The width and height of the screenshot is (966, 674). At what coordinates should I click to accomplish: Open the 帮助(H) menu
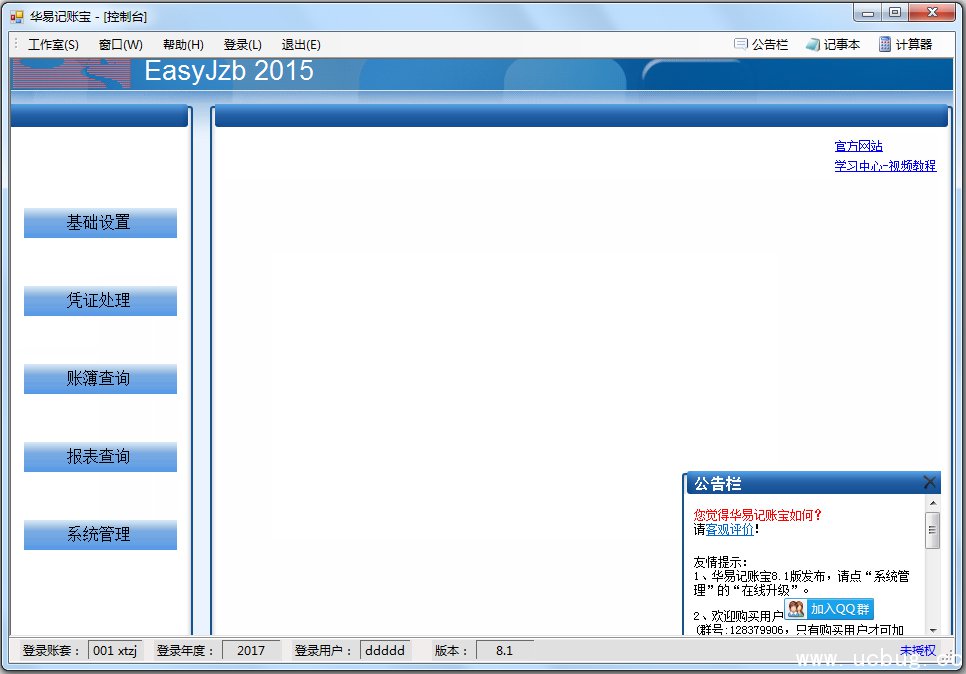pyautogui.click(x=183, y=45)
